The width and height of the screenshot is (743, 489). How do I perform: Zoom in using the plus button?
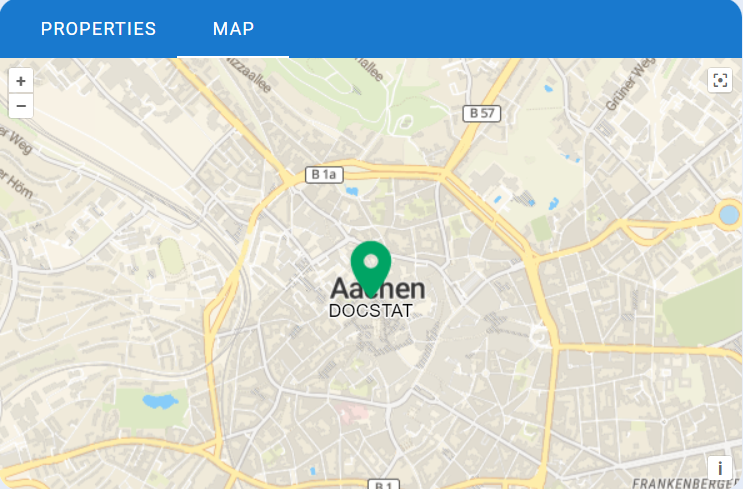21,81
